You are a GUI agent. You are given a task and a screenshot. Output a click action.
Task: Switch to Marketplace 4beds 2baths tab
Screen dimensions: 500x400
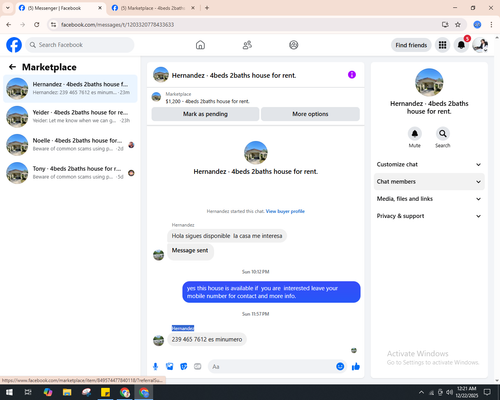[x=153, y=8]
